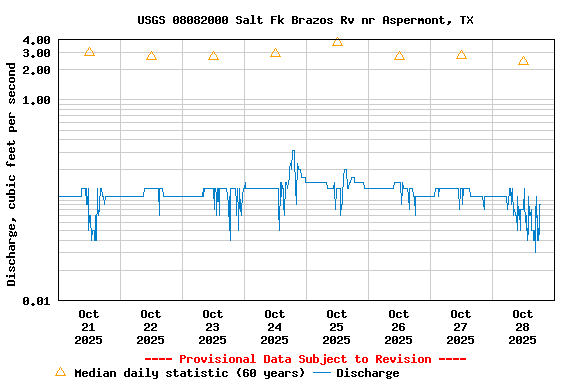
Task: Click the y-axis label 1.00
Action: click(x=36, y=100)
